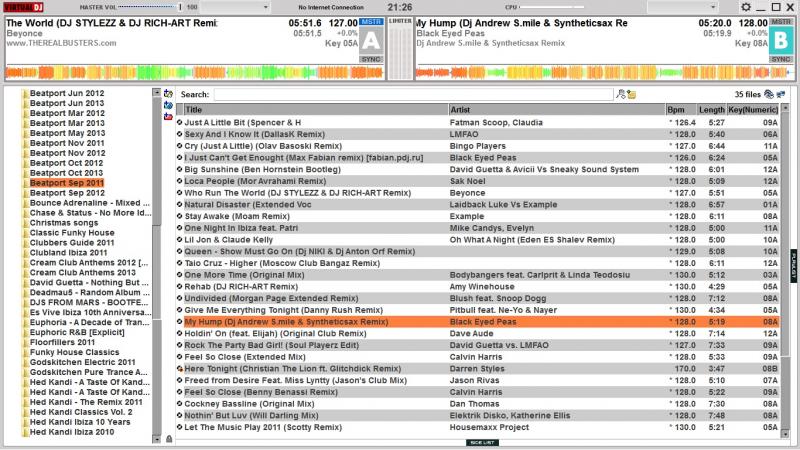This screenshot has width=800, height=450.
Task: Click the Christmas songs folder icon
Action: (x=24, y=223)
